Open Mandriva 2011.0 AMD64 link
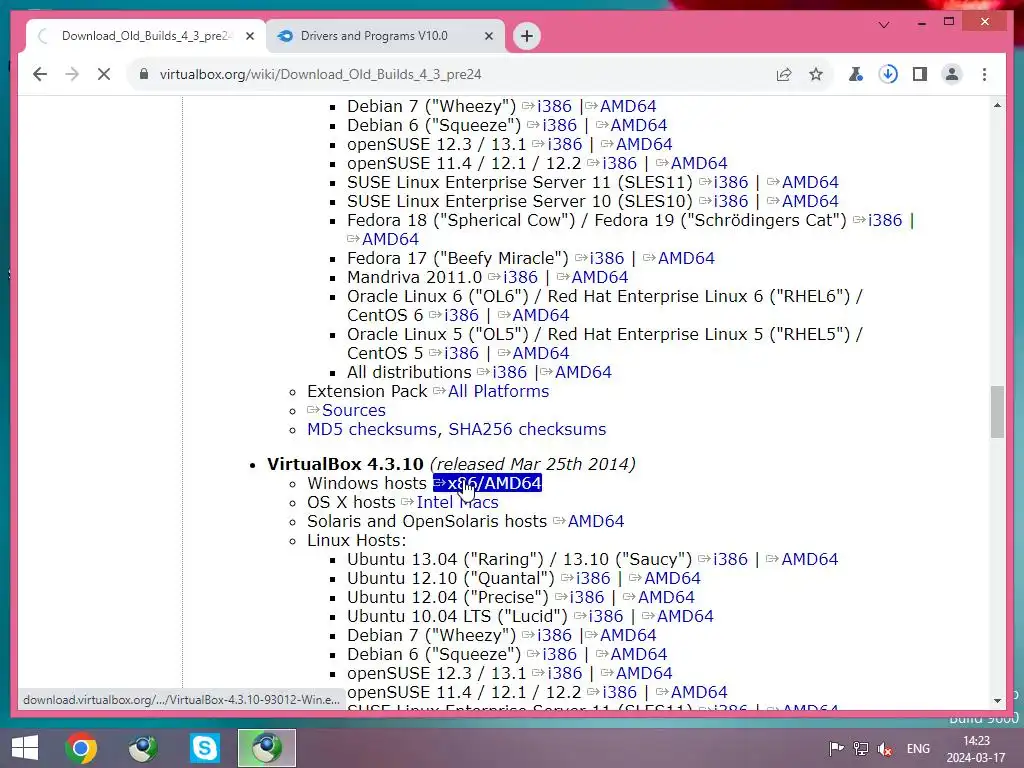Viewport: 1024px width, 768px height. (x=593, y=277)
